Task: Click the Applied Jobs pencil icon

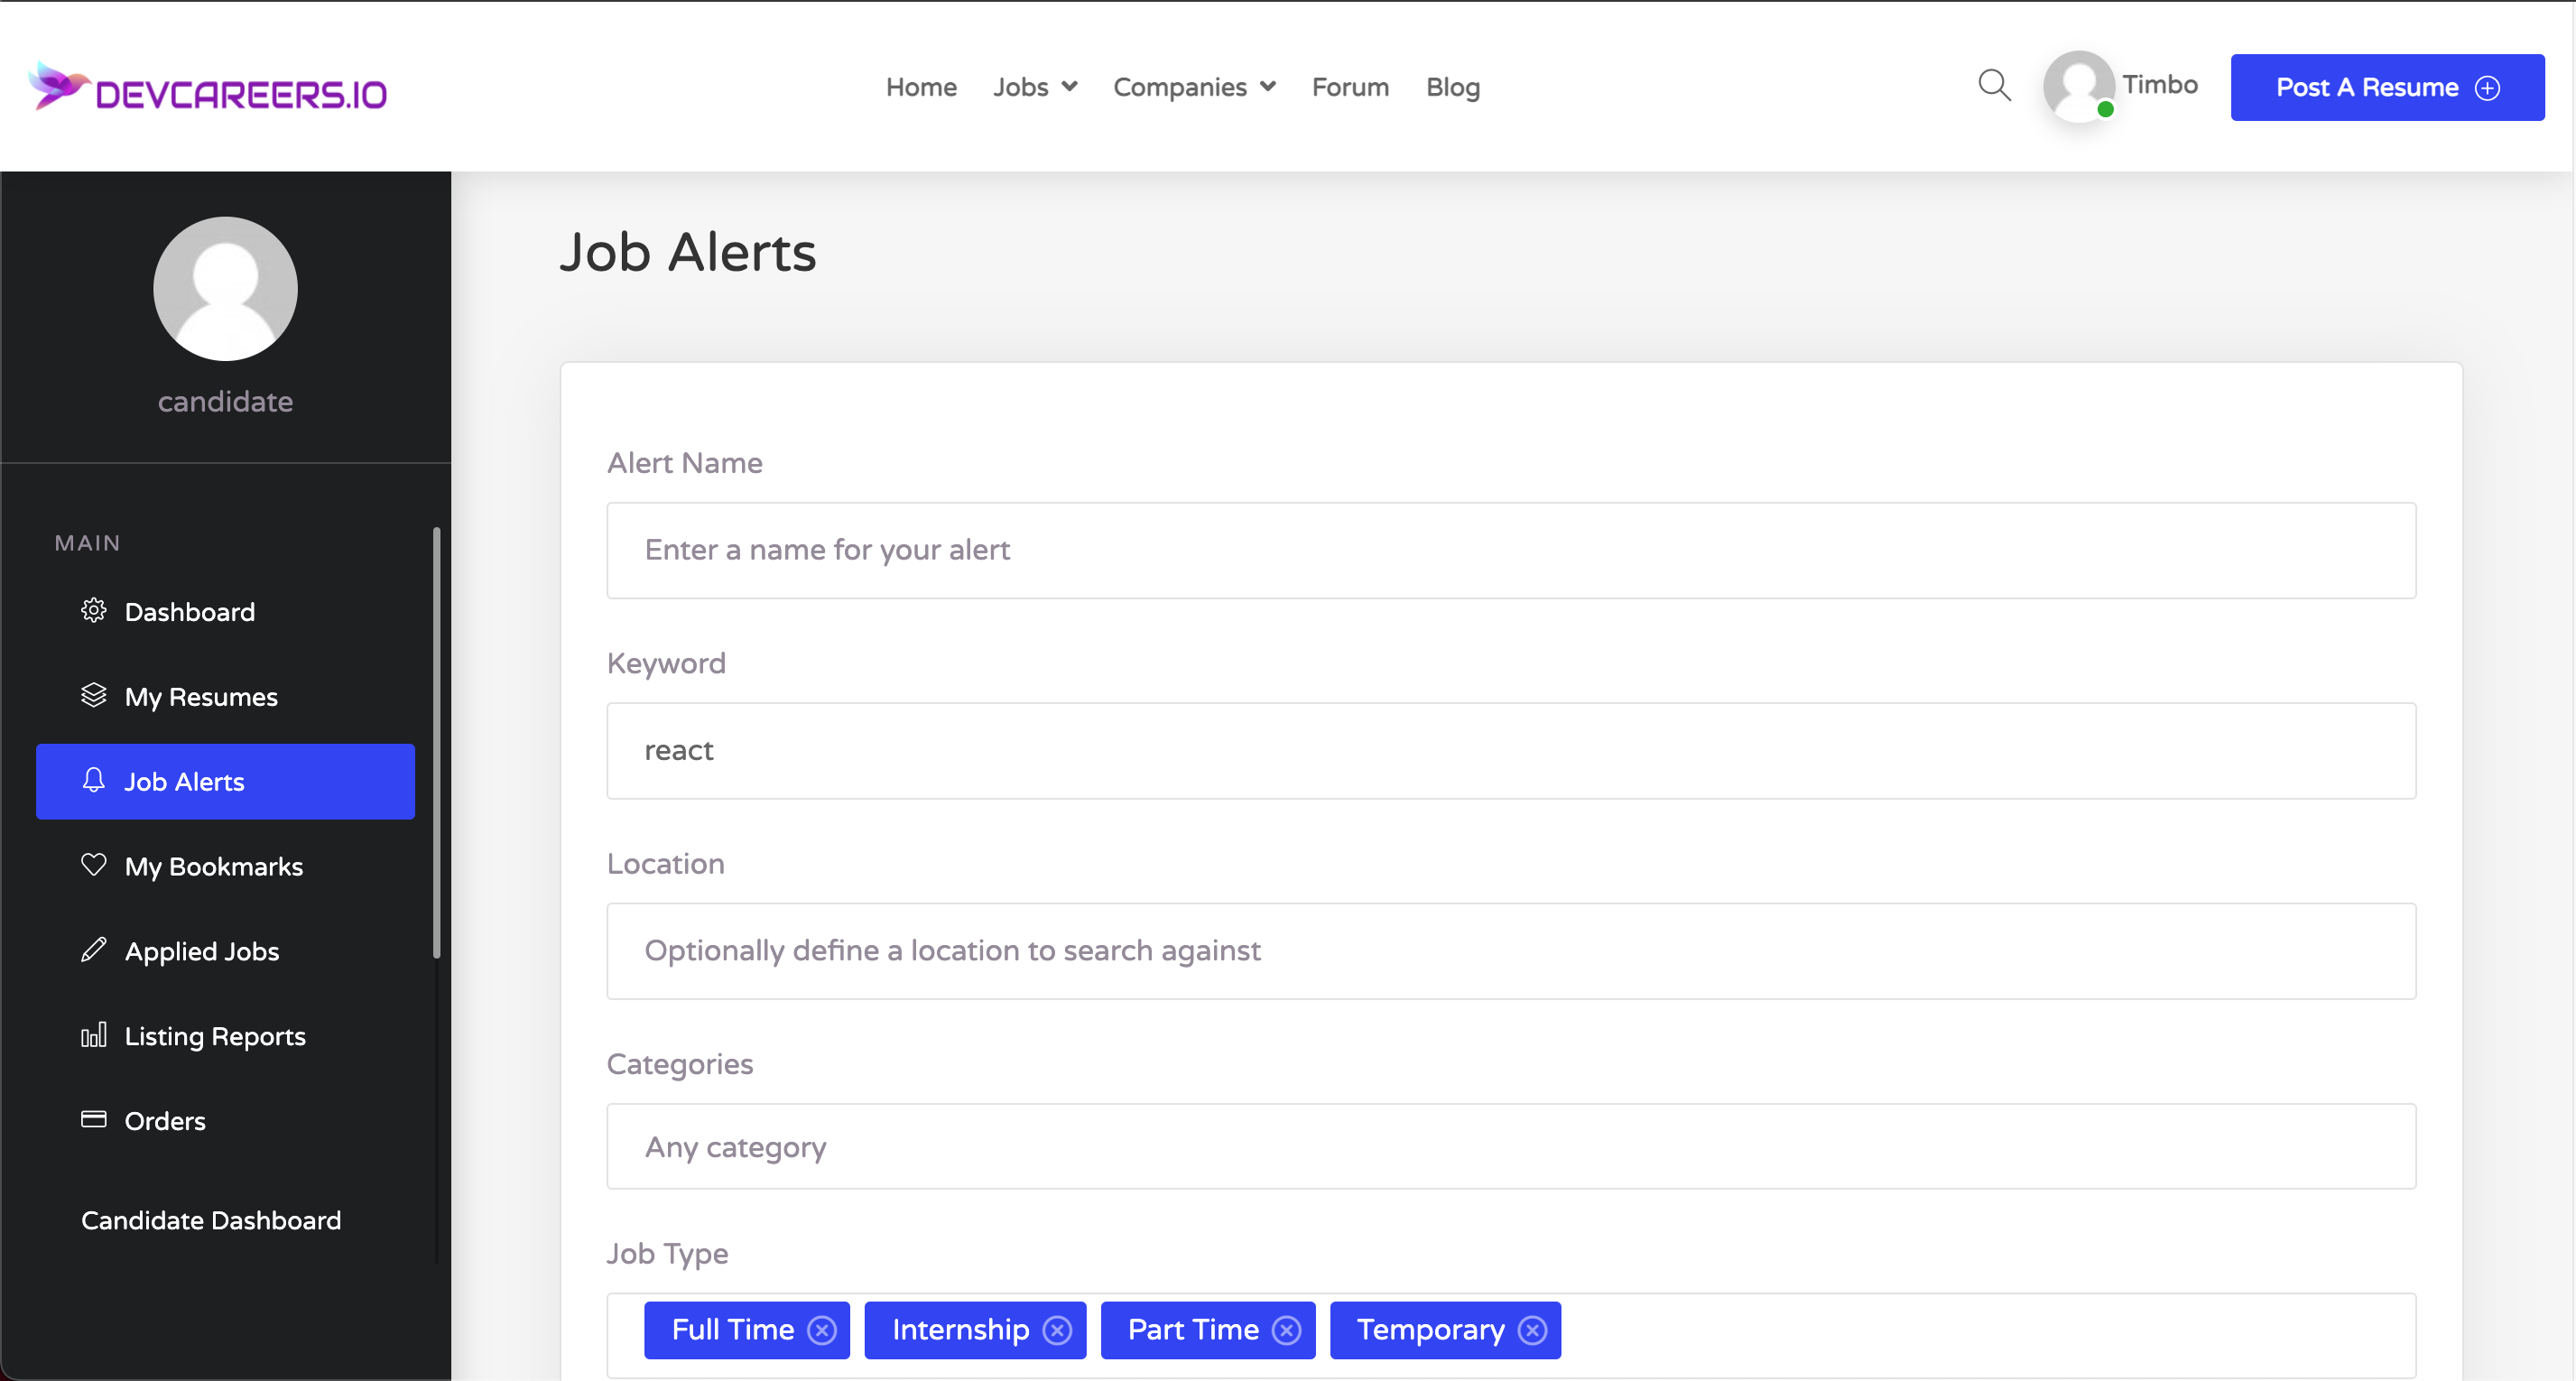Action: pos(93,950)
